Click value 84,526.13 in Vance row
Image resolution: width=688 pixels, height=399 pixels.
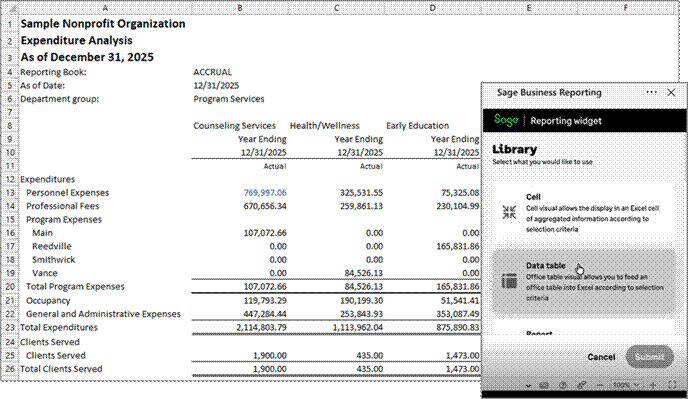point(363,273)
